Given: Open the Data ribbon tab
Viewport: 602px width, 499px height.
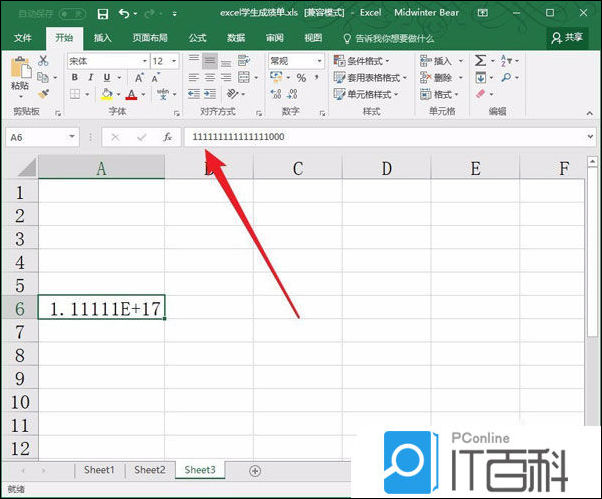Looking at the screenshot, I should pos(236,38).
